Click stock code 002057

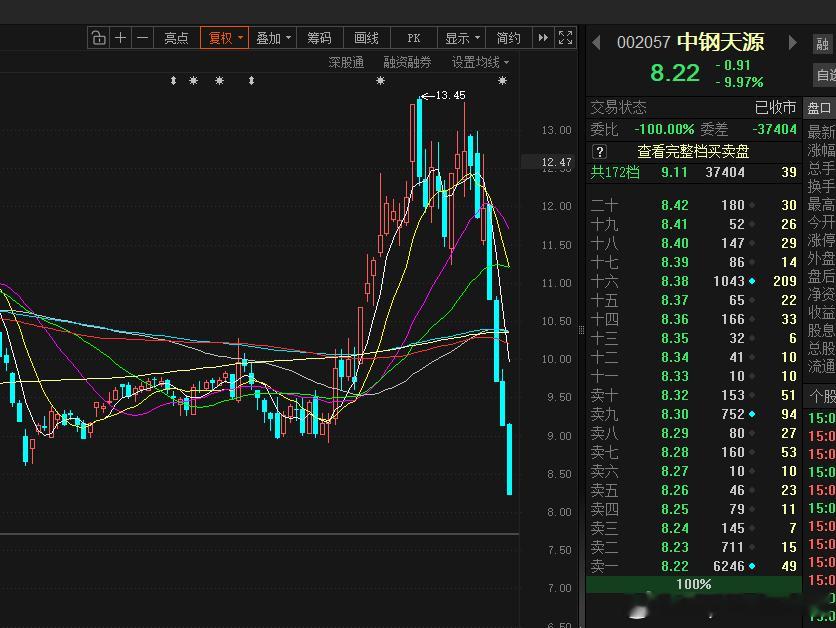click(x=643, y=43)
